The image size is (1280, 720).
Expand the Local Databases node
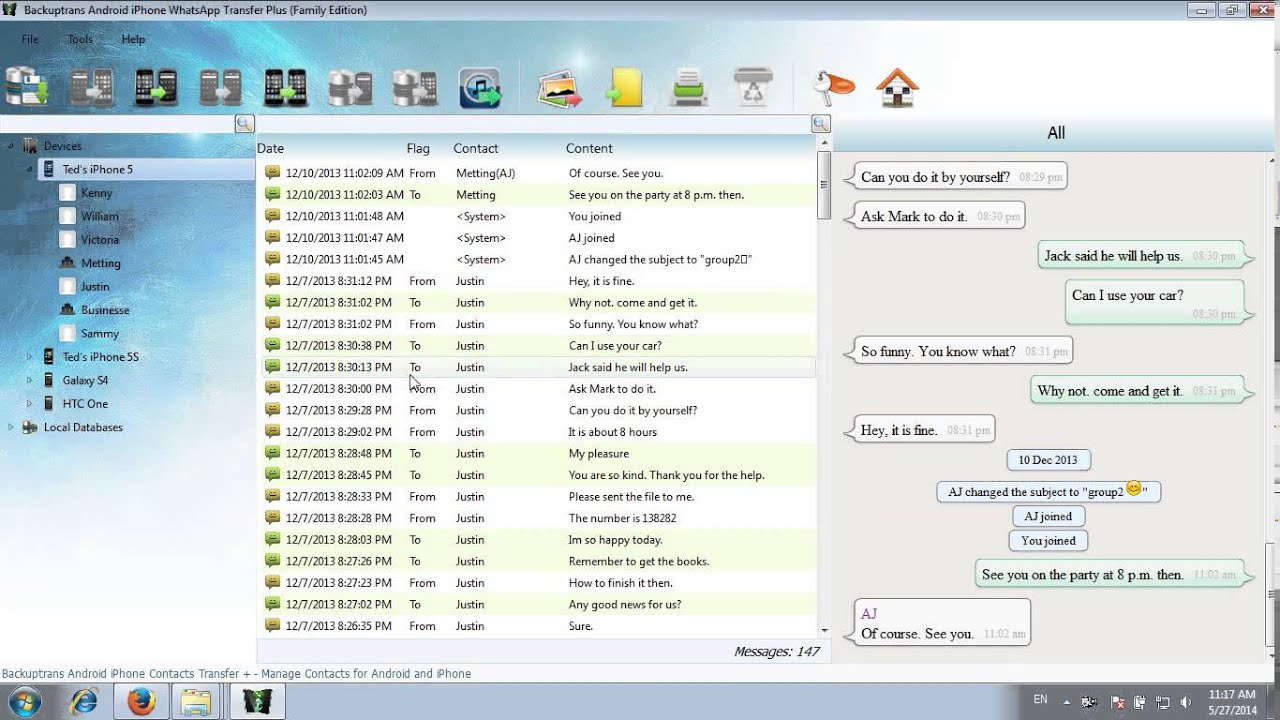tap(11, 427)
